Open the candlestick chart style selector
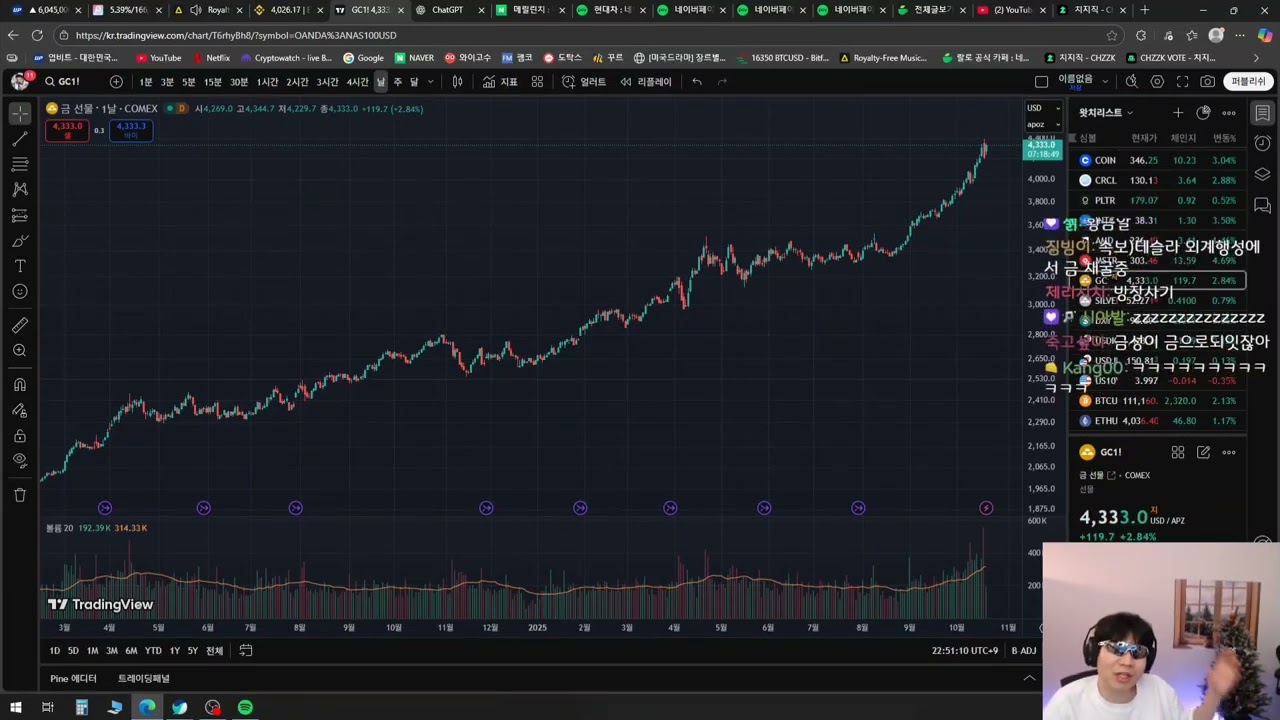Screen dimensions: 1280x720 coord(457,82)
